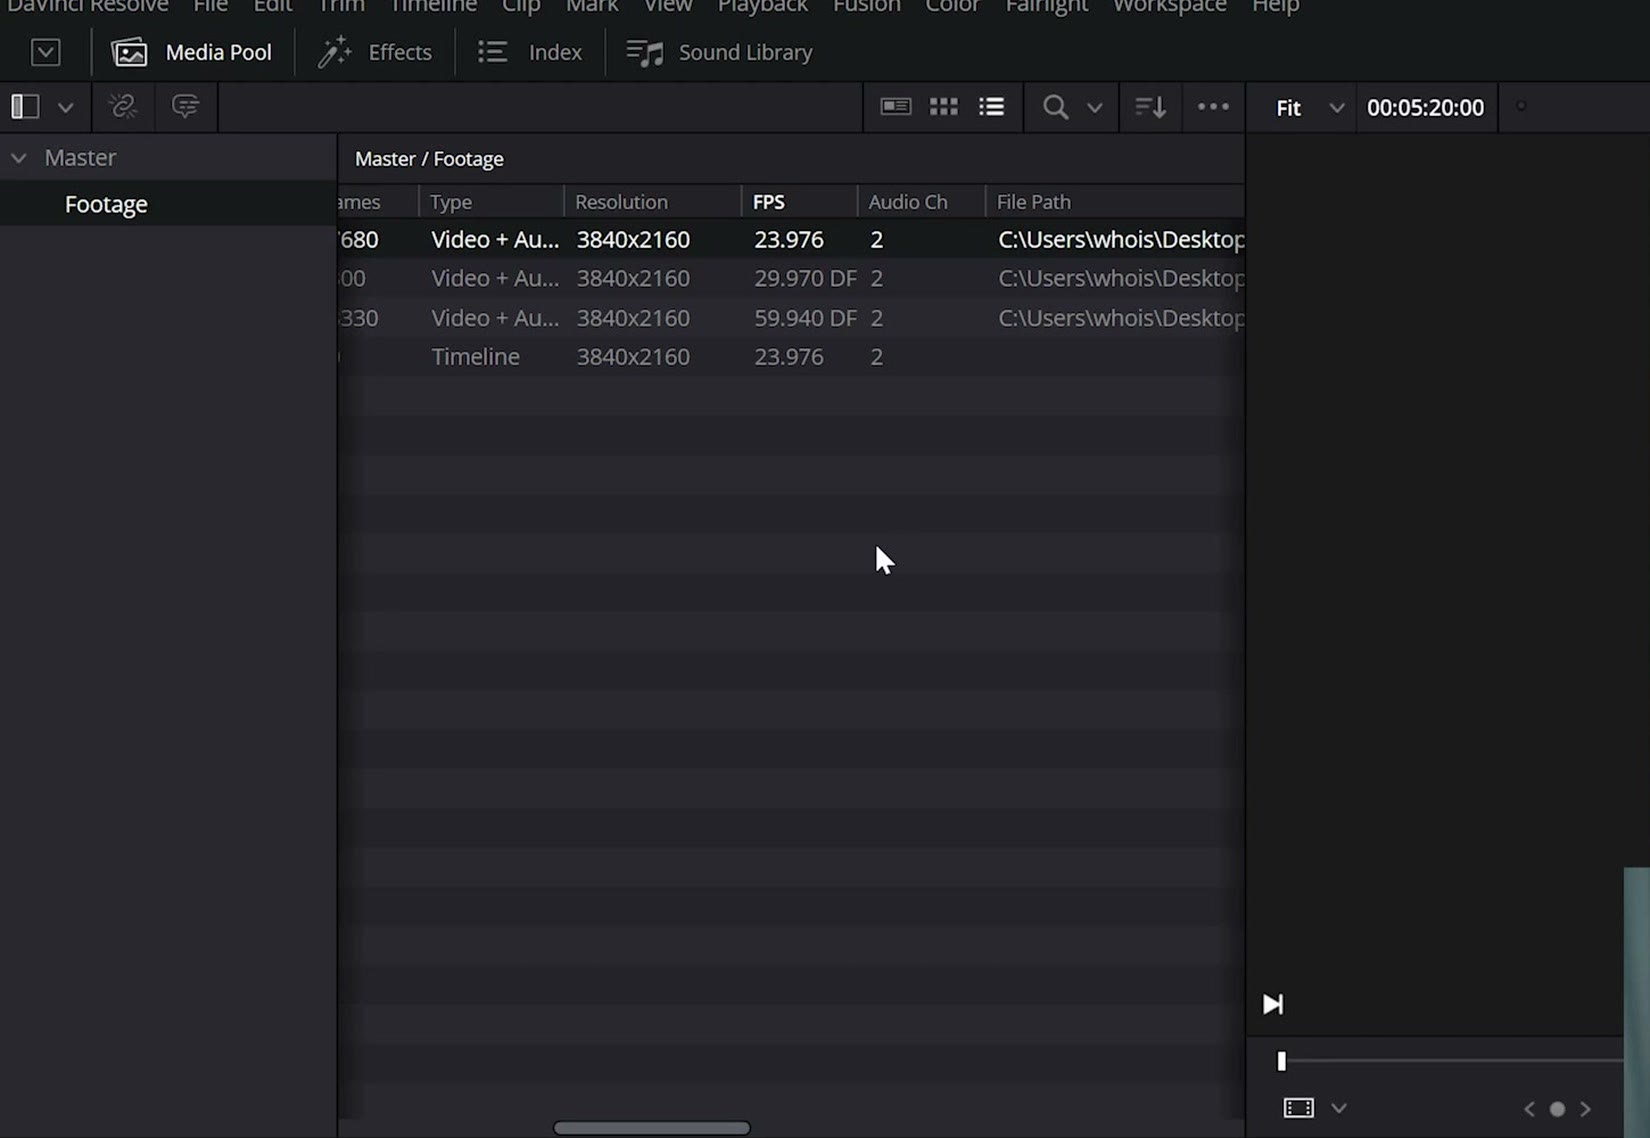Open the Sound Library panel
Image resolution: width=1650 pixels, height=1138 pixels.
(x=719, y=52)
